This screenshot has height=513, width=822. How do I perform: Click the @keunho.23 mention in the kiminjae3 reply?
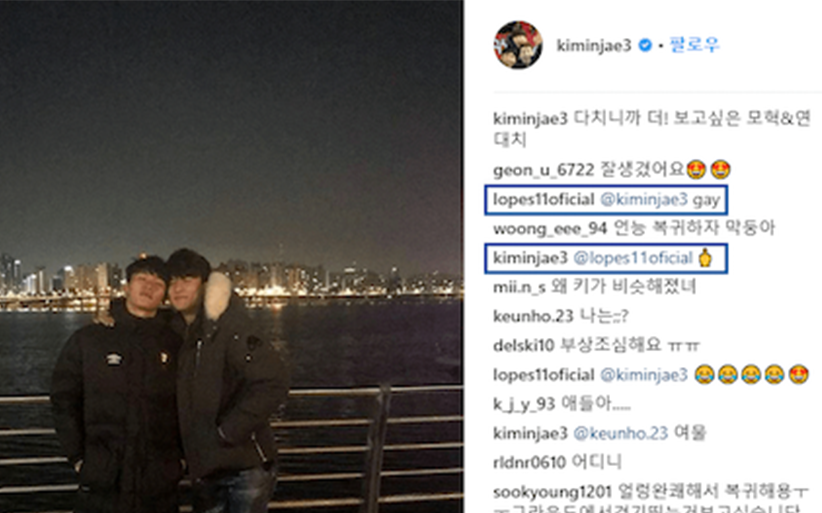[620, 433]
